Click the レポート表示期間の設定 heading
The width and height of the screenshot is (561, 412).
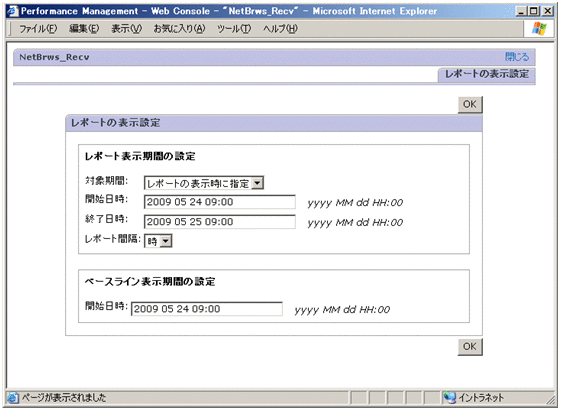point(140,157)
